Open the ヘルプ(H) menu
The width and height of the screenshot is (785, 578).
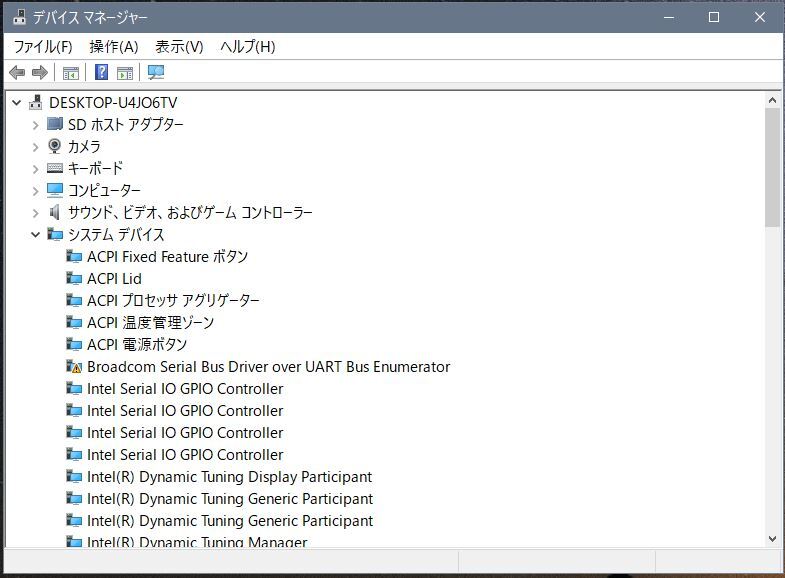248,47
